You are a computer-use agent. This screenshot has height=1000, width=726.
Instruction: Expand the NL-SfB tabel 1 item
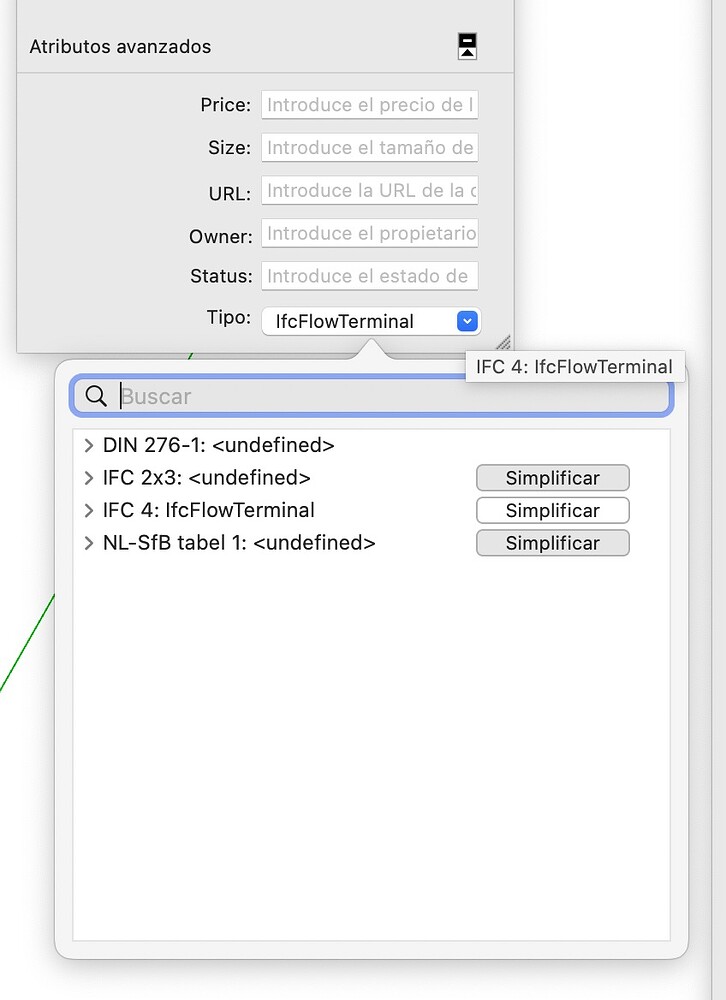[x=89, y=543]
